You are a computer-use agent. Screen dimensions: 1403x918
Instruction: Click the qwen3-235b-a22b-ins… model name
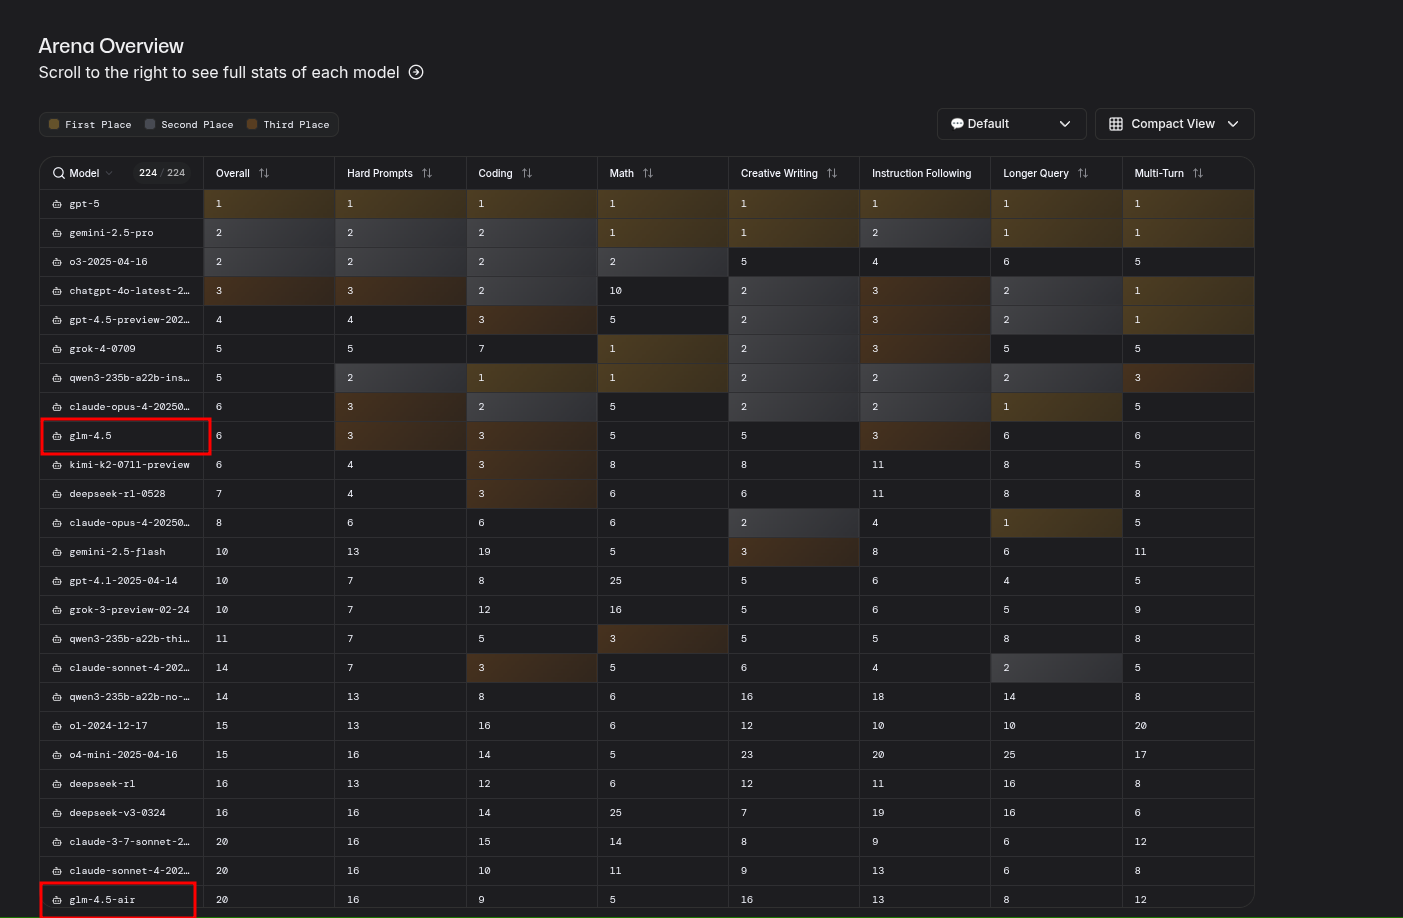[x=129, y=378]
